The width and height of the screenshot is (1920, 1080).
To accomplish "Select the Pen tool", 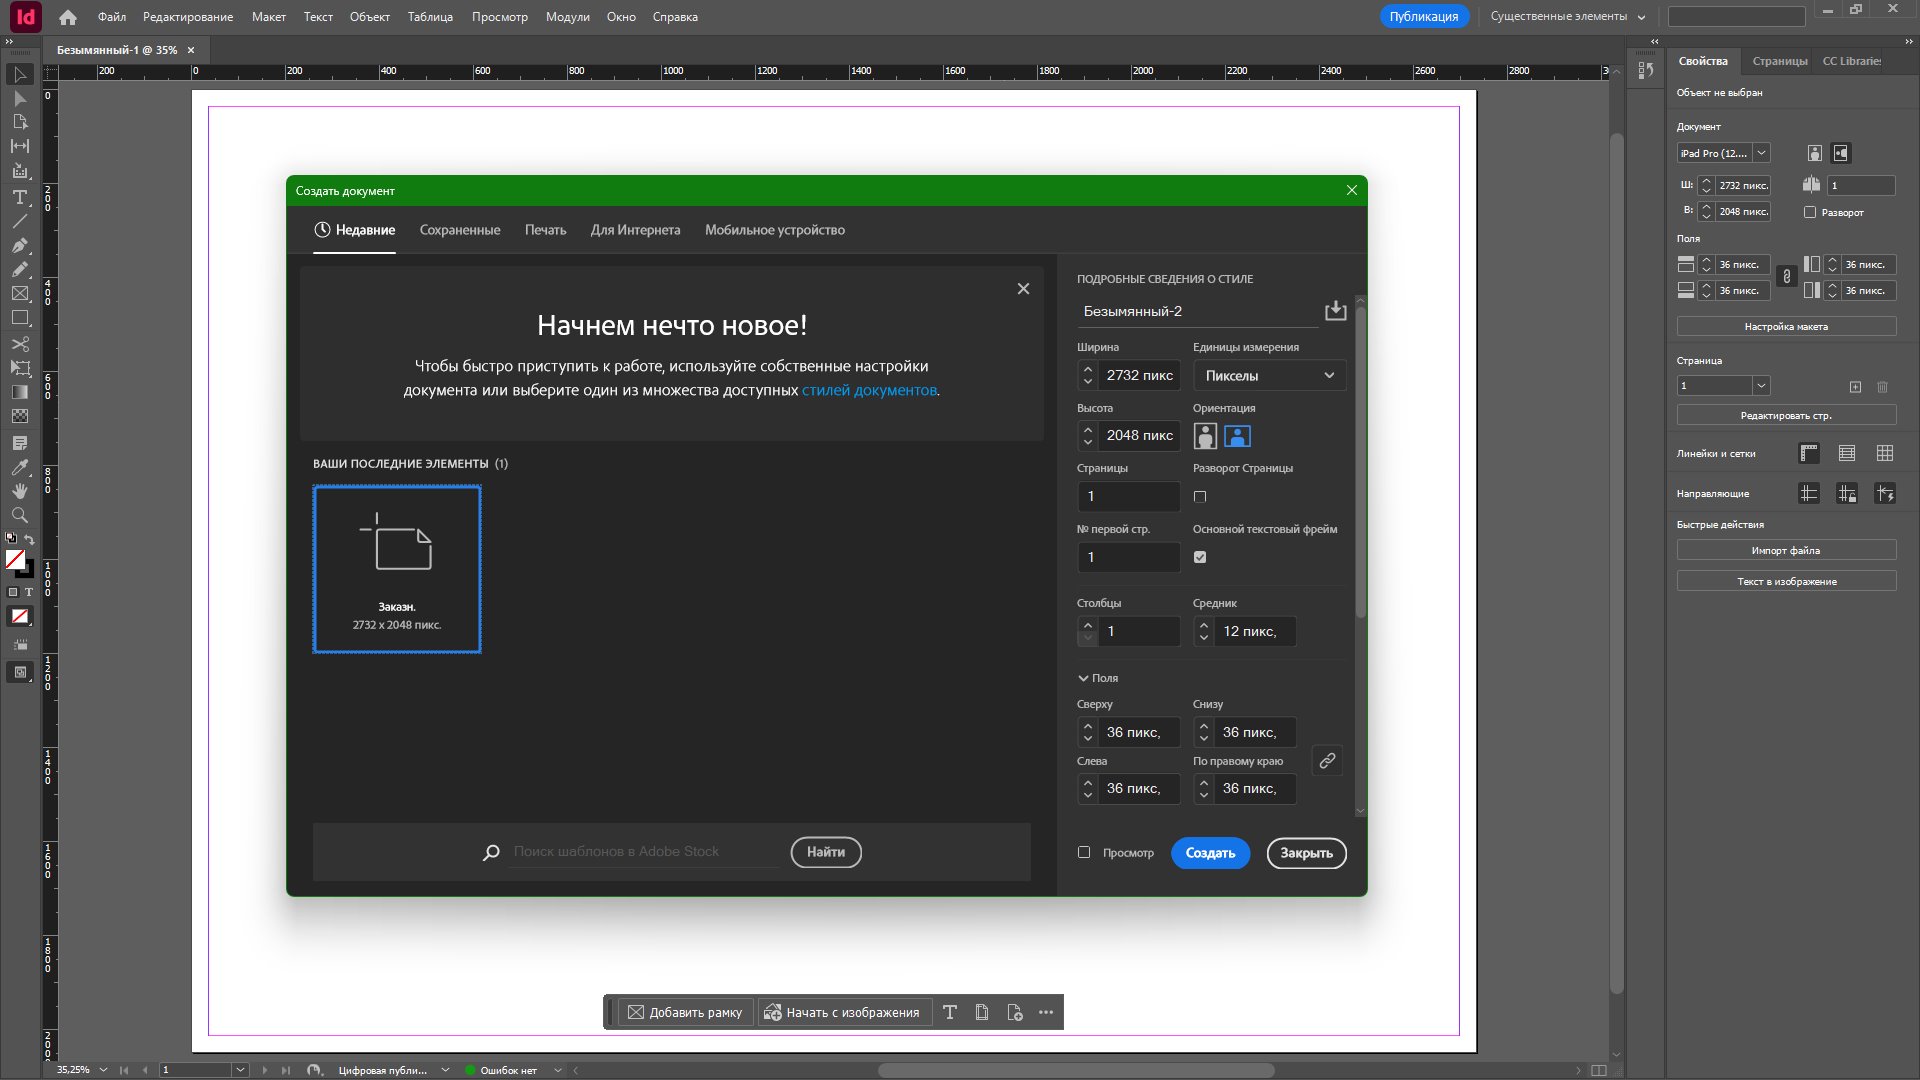I will point(19,245).
